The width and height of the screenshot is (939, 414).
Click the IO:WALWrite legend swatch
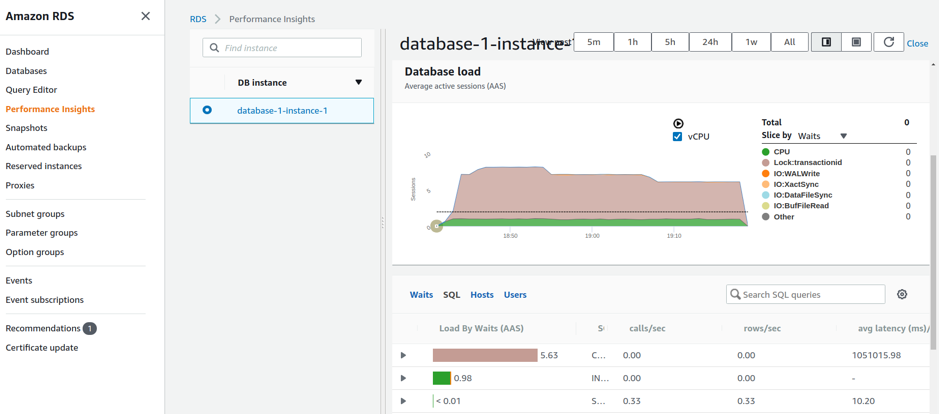[x=765, y=174]
